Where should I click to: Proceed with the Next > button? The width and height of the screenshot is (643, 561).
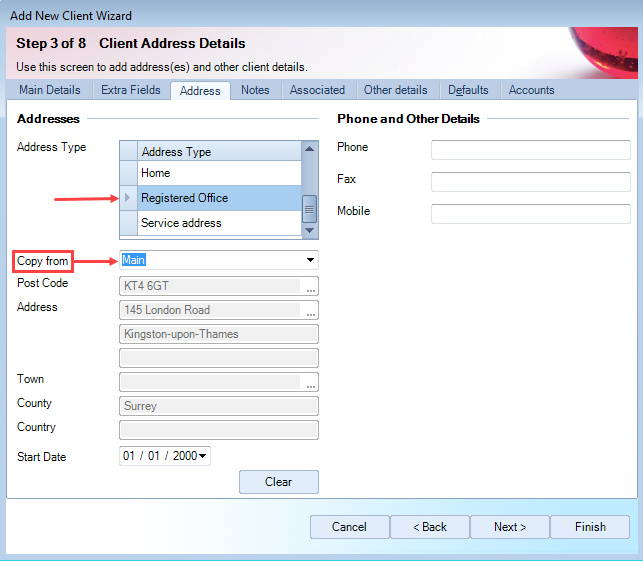[x=510, y=527]
